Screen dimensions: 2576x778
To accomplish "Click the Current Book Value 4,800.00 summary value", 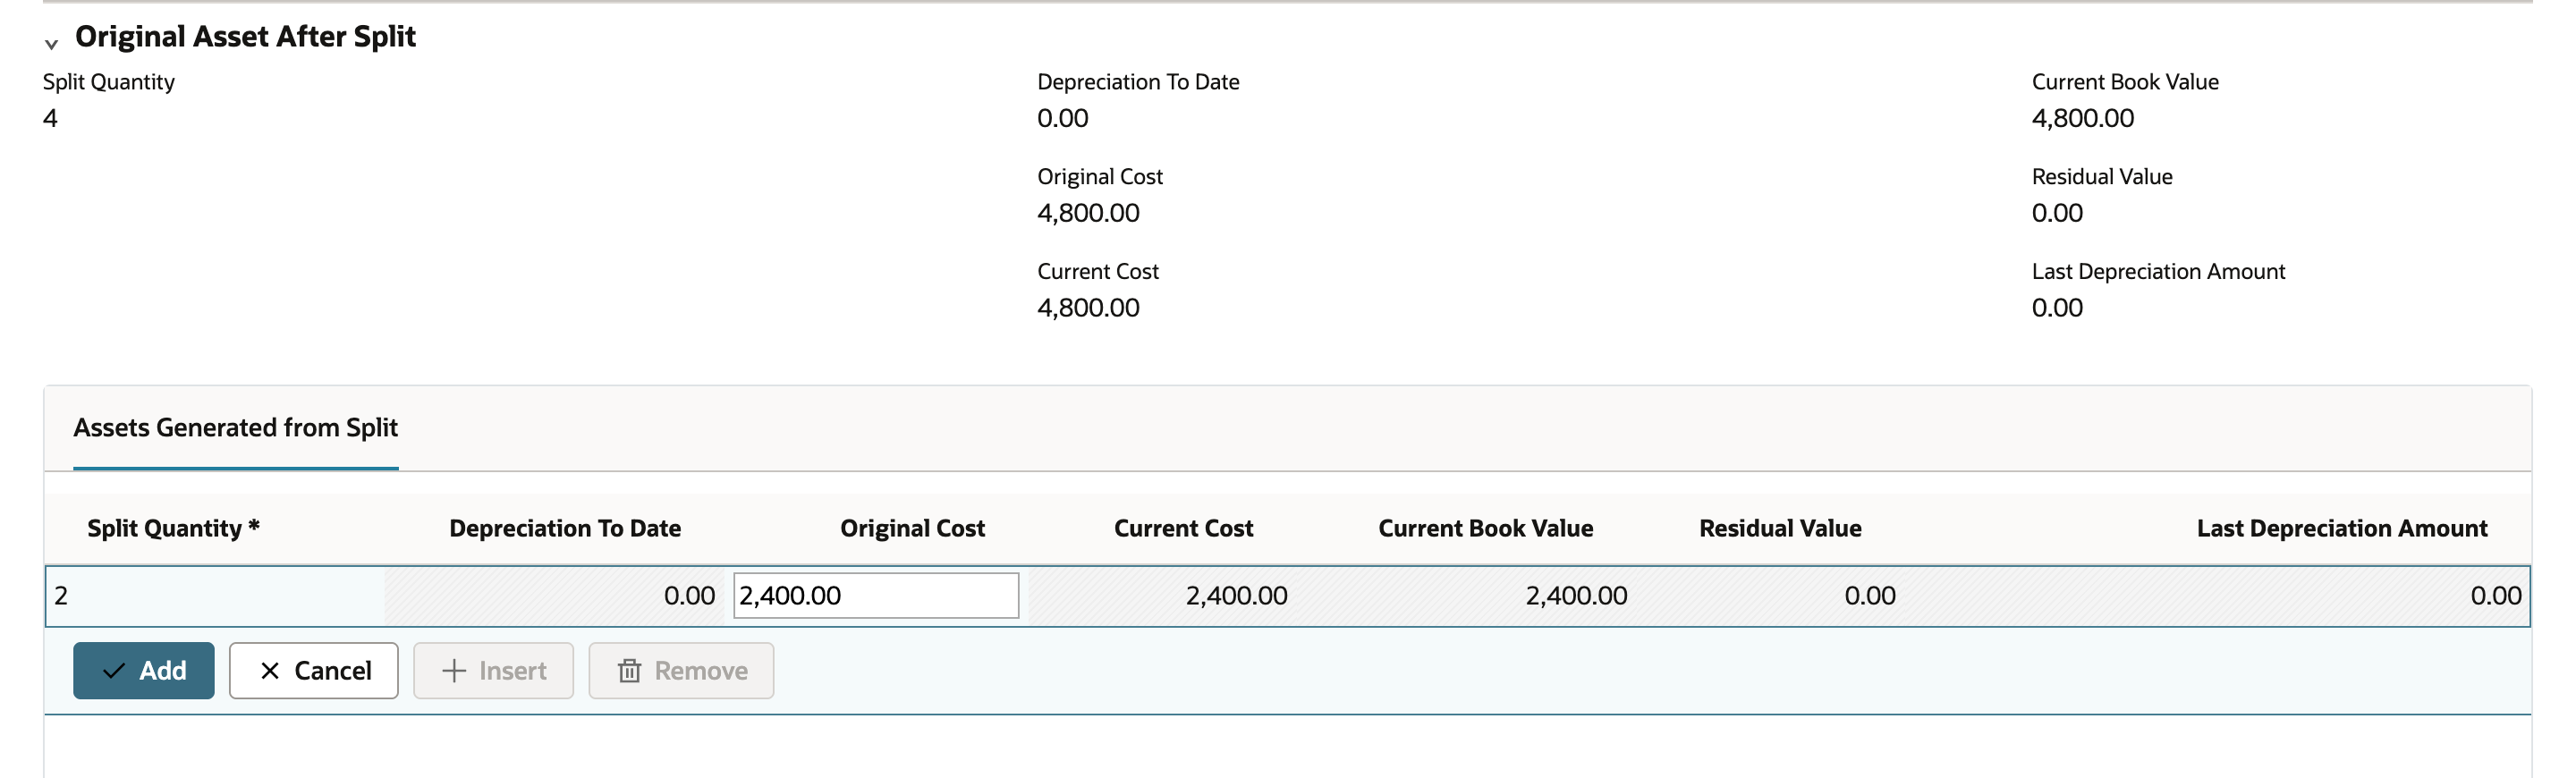I will tap(2083, 118).
